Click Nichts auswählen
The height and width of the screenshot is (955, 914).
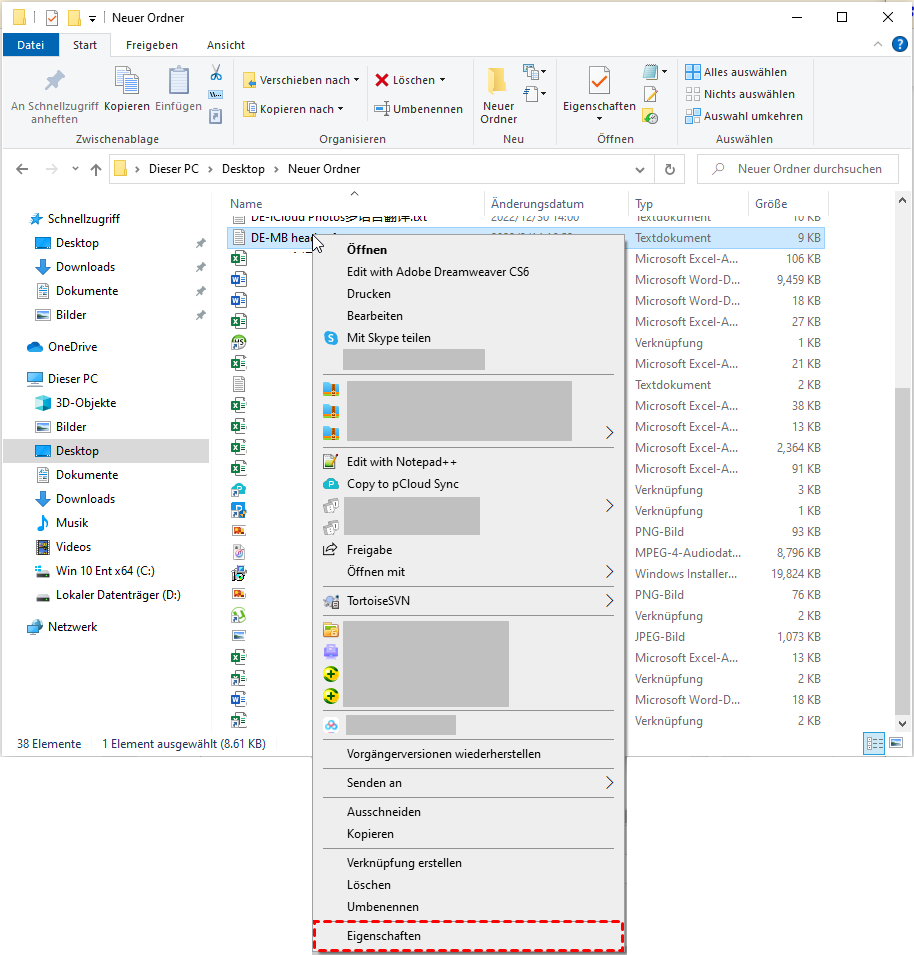740,94
